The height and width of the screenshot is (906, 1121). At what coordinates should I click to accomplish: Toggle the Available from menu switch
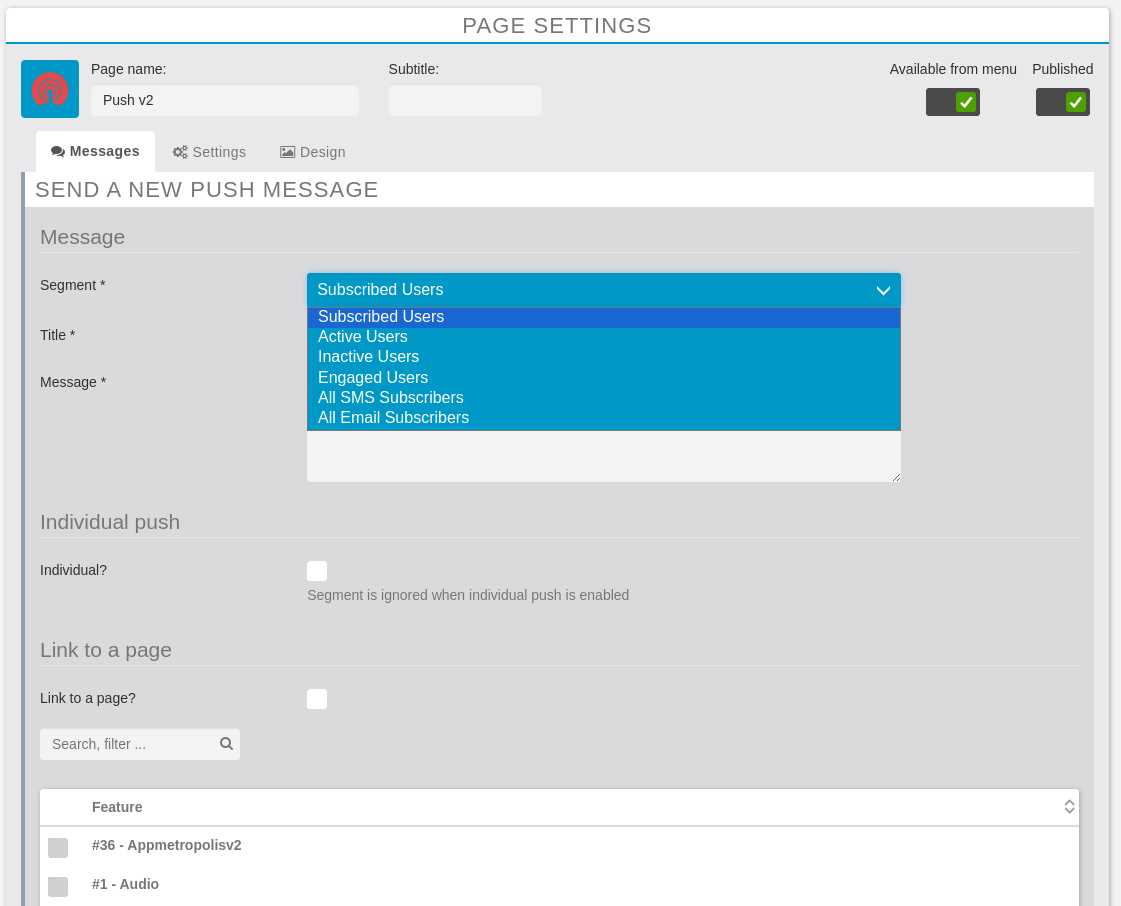point(952,102)
